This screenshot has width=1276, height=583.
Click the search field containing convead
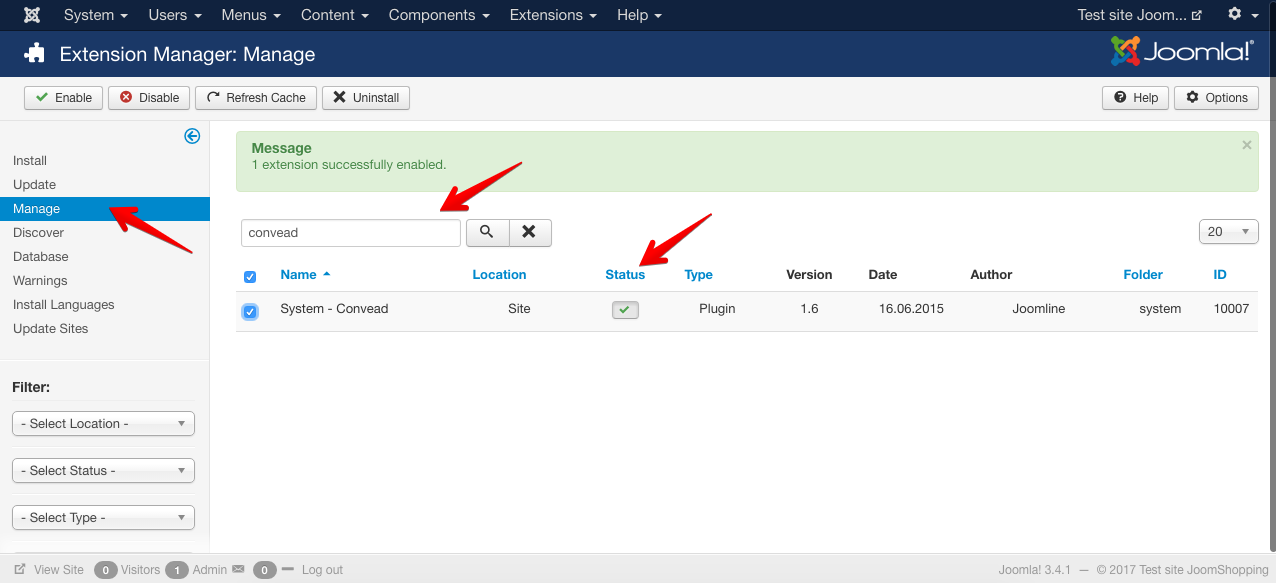click(351, 233)
